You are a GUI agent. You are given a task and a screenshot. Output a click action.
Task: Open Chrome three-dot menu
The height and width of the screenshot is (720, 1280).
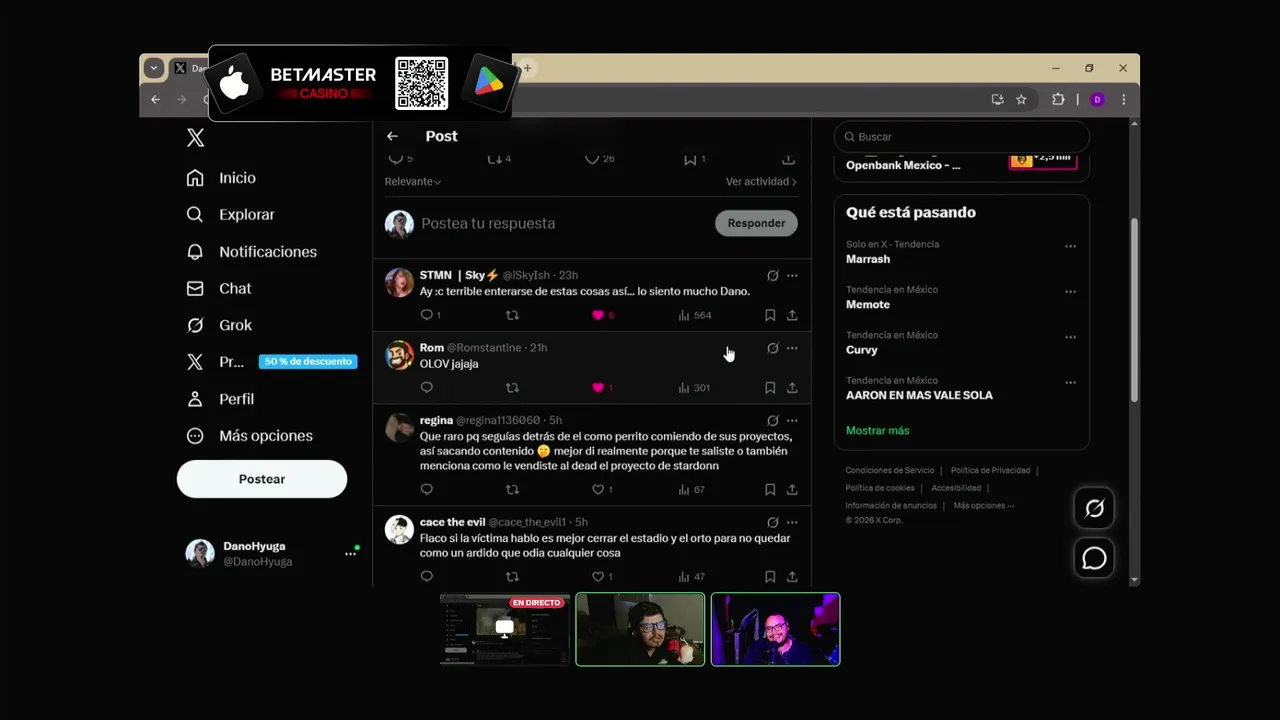(1124, 99)
